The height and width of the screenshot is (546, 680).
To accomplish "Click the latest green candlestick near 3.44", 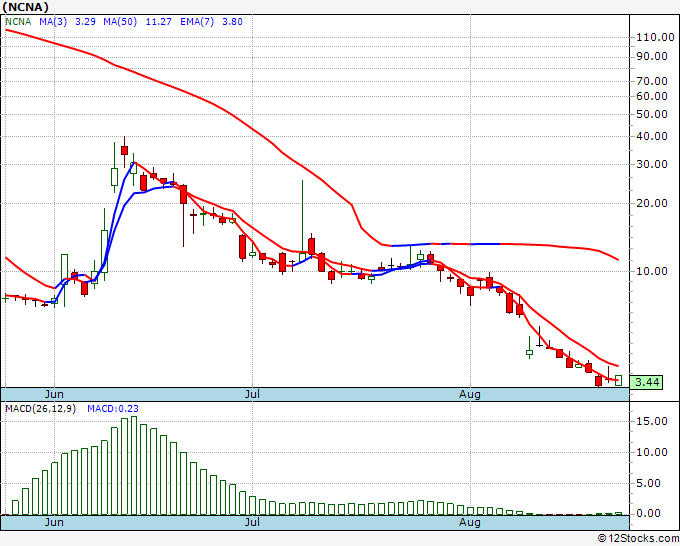I will (618, 381).
